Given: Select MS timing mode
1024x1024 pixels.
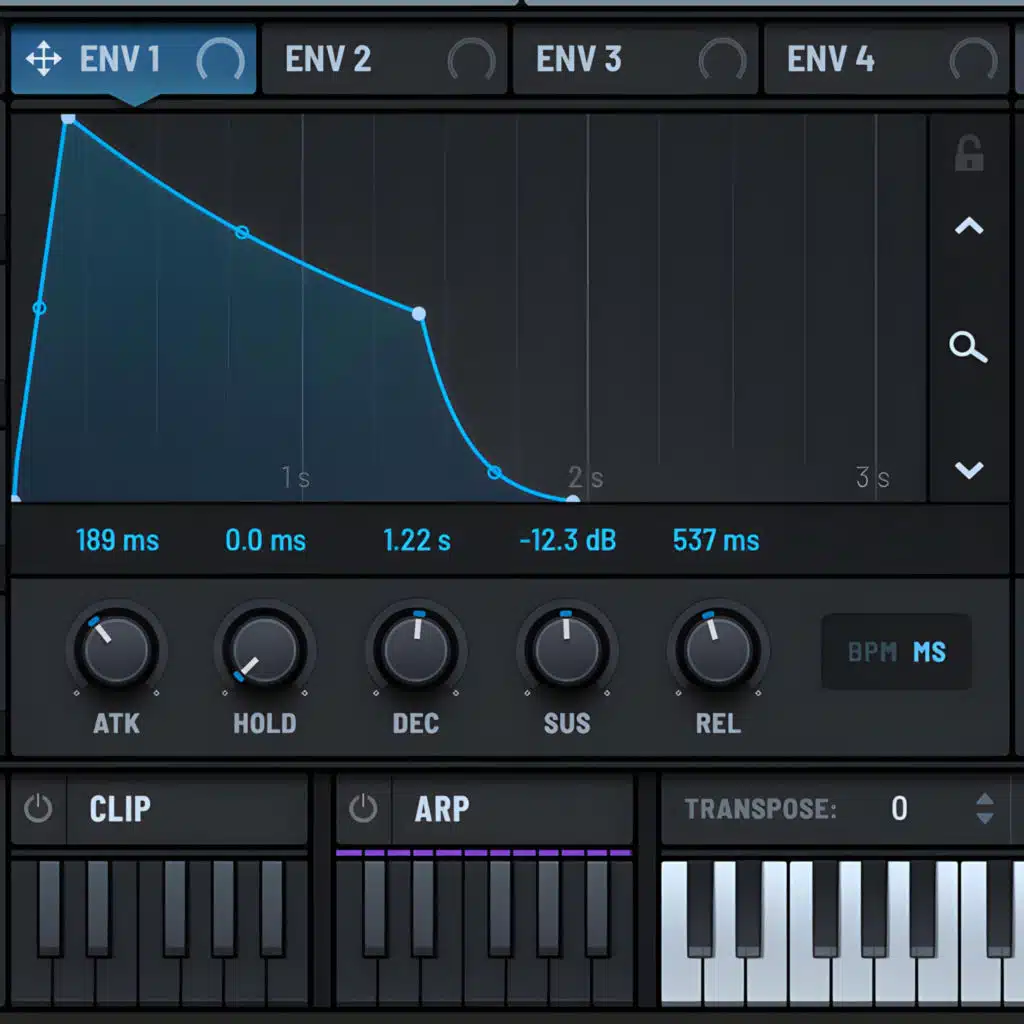Looking at the screenshot, I should 929,653.
